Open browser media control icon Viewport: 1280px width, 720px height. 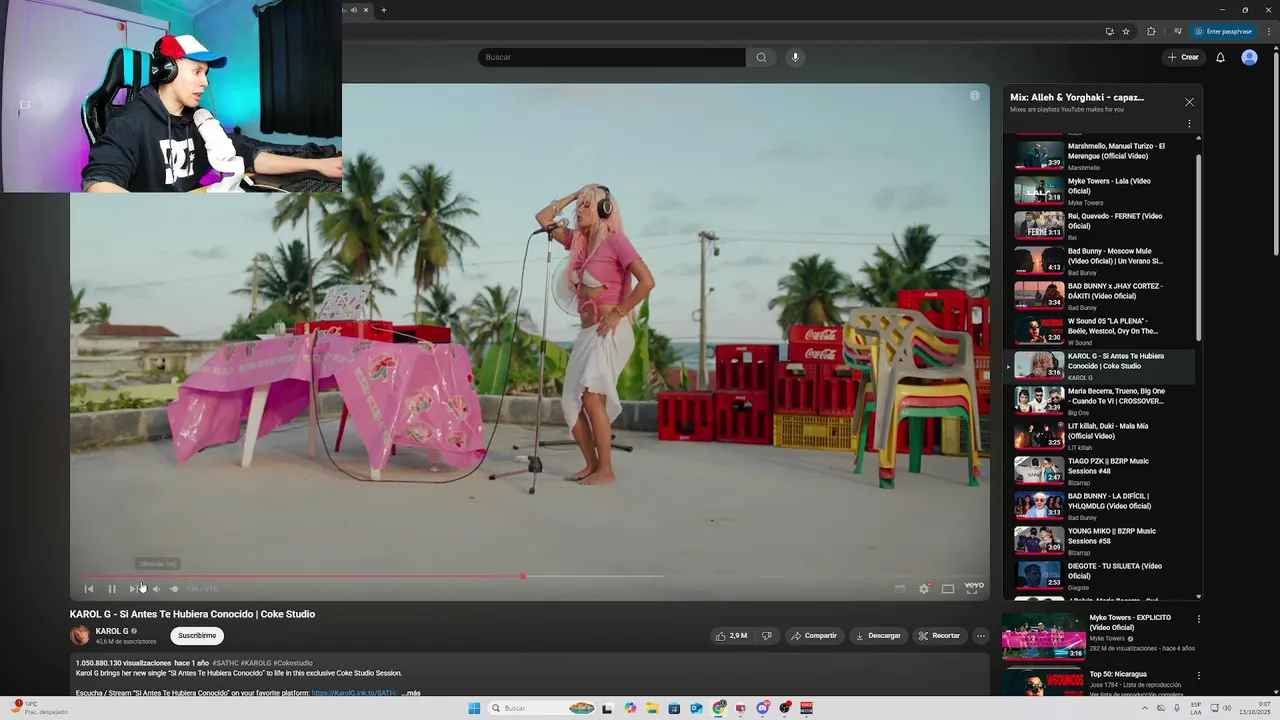(1177, 31)
